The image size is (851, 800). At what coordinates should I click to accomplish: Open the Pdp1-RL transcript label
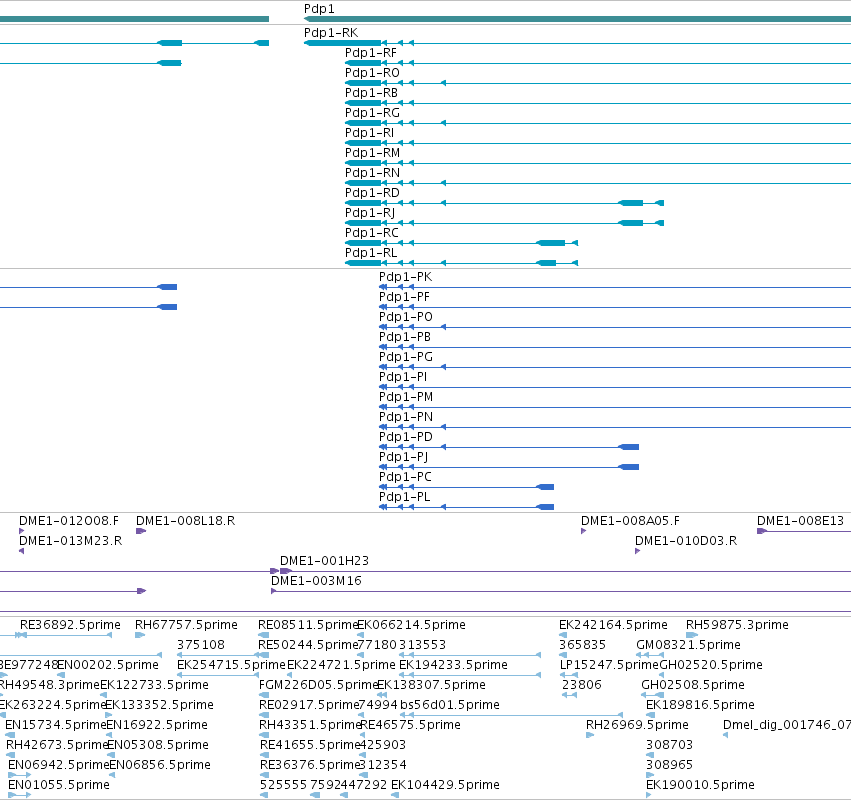click(x=371, y=253)
